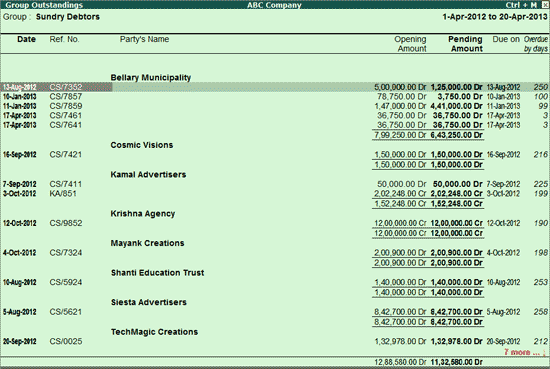550x369 pixels.
Task: Click the '7 more ...' indicator
Action: pyautogui.click(x=522, y=352)
